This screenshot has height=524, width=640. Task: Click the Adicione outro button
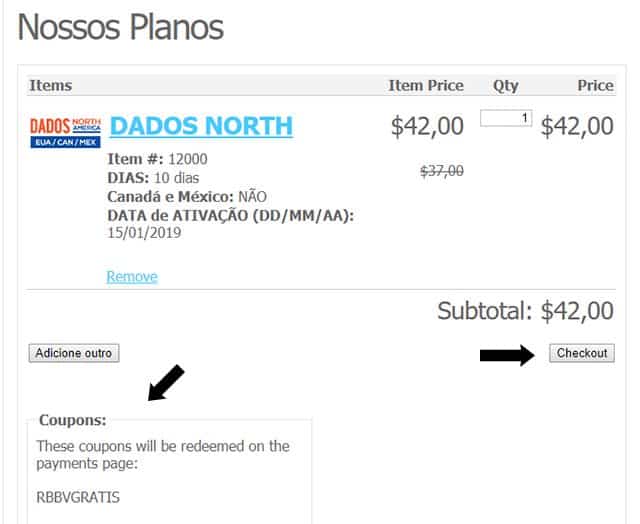[x=74, y=353]
